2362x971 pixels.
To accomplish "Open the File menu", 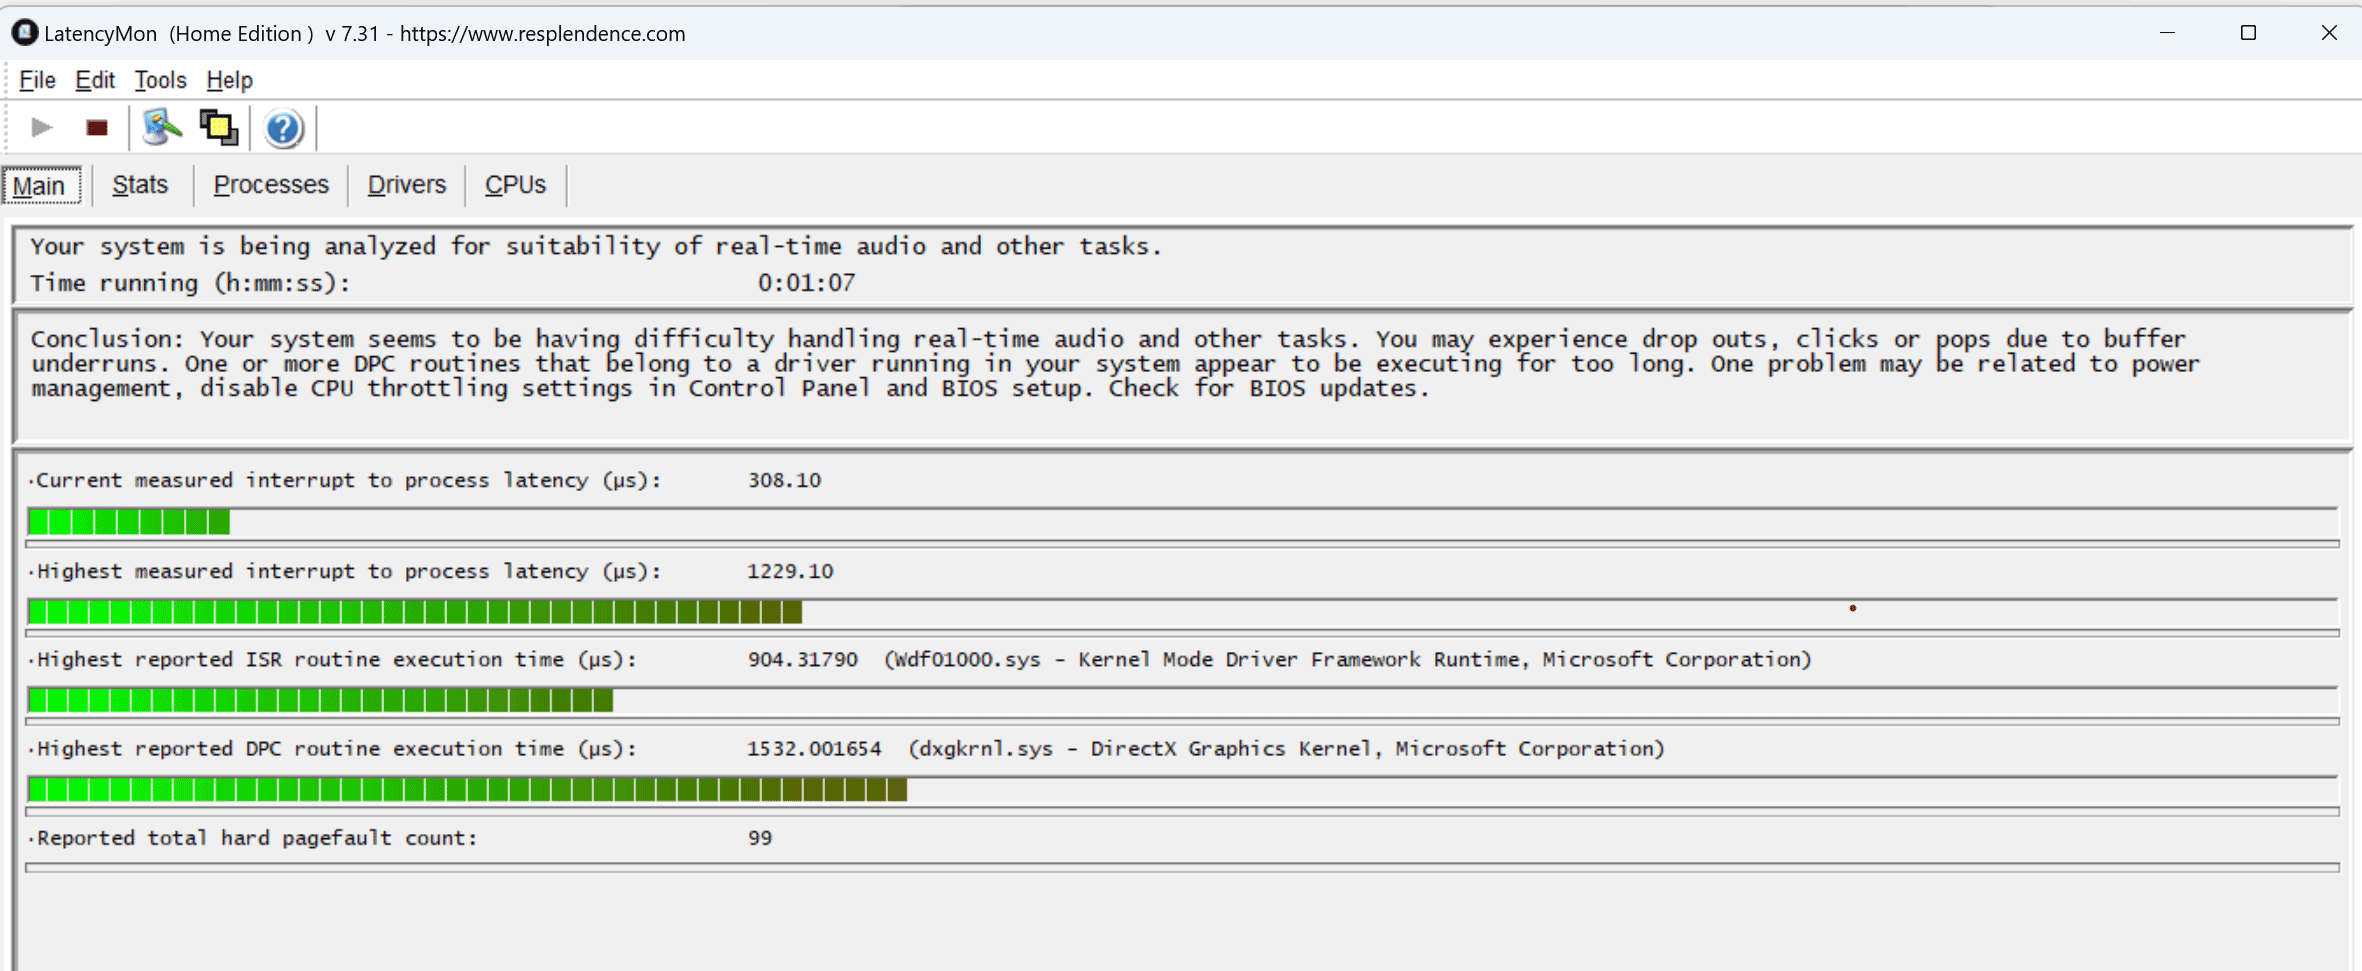I will [x=37, y=80].
